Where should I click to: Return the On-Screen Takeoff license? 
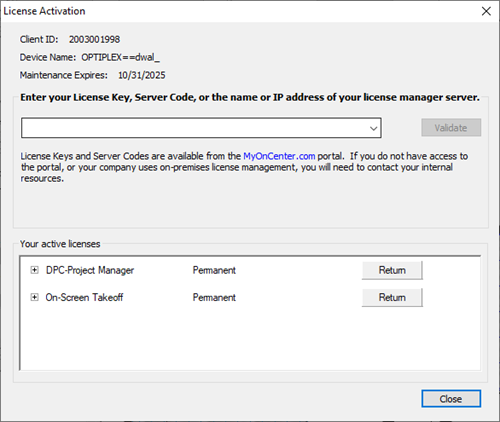click(392, 297)
